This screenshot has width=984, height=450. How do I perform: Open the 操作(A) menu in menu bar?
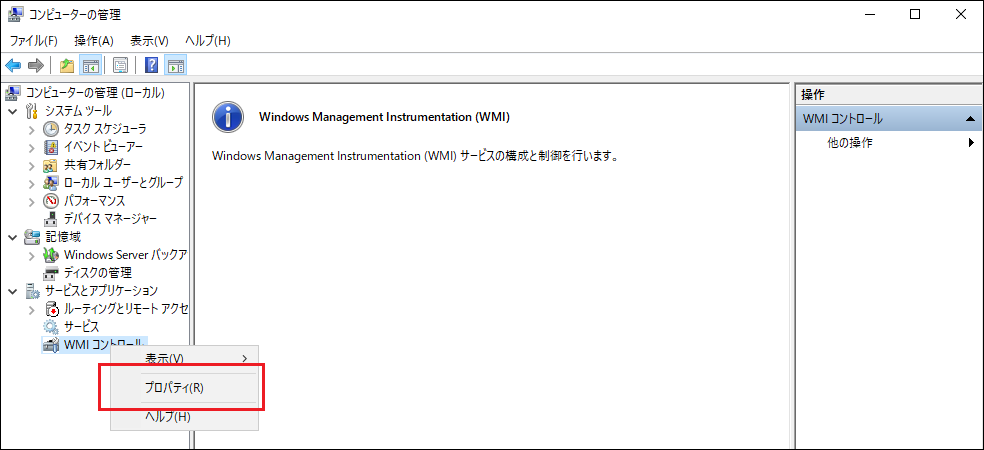pos(93,40)
